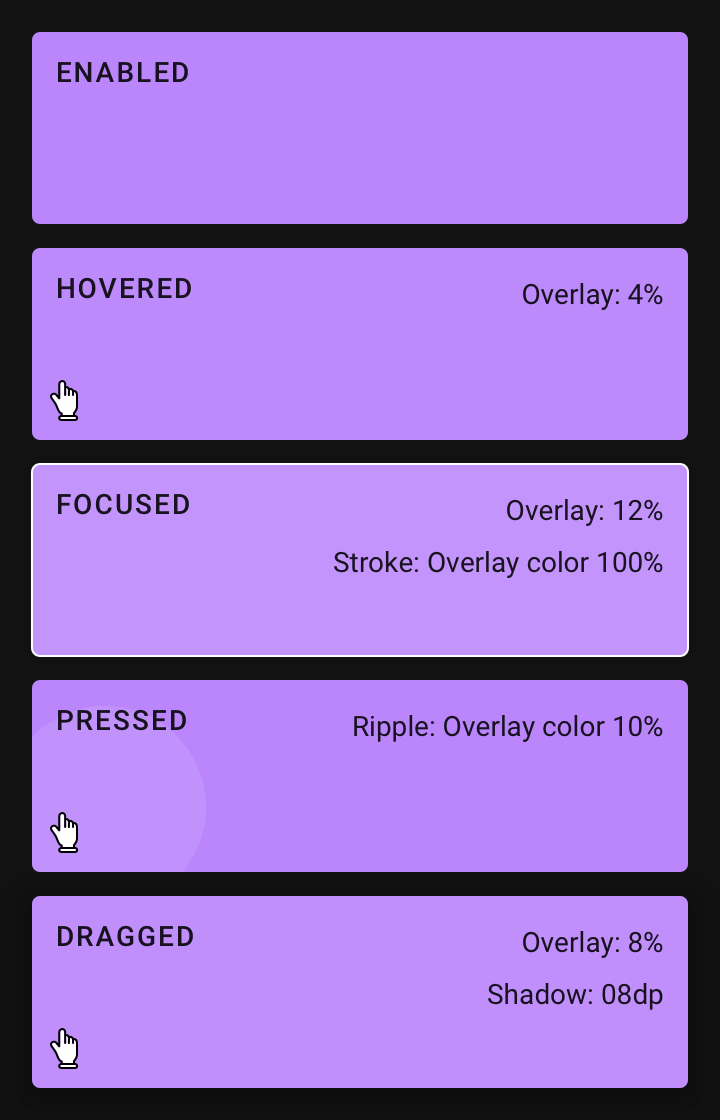Select the Stroke Overlay color 100% text

point(497,562)
